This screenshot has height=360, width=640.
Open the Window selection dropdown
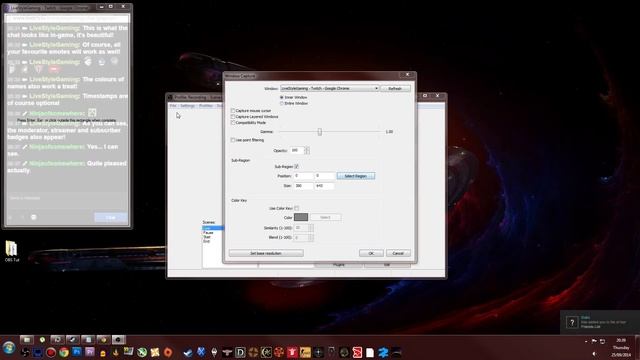click(x=329, y=89)
